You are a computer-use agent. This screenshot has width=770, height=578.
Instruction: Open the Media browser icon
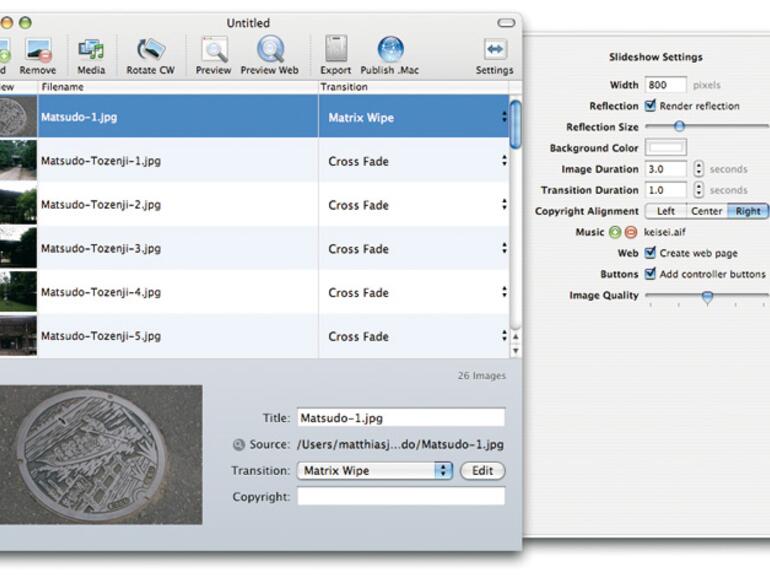91,50
